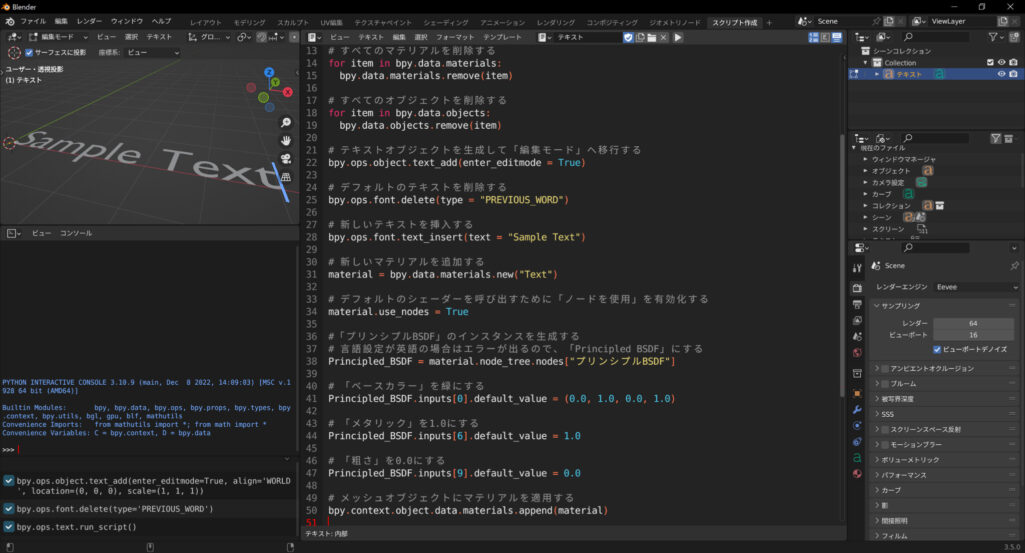
Task: Enable the アンビエントオクルージョン checkbox
Action: pyautogui.click(x=885, y=369)
